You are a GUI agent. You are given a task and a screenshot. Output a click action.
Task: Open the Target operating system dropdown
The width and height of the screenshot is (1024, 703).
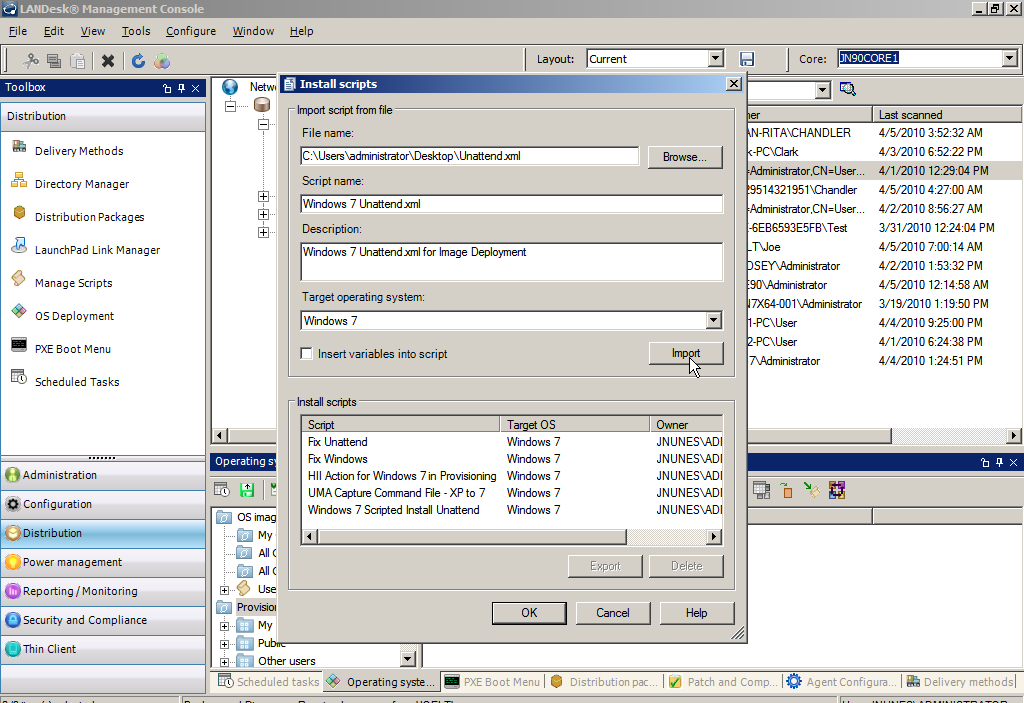pyautogui.click(x=713, y=321)
